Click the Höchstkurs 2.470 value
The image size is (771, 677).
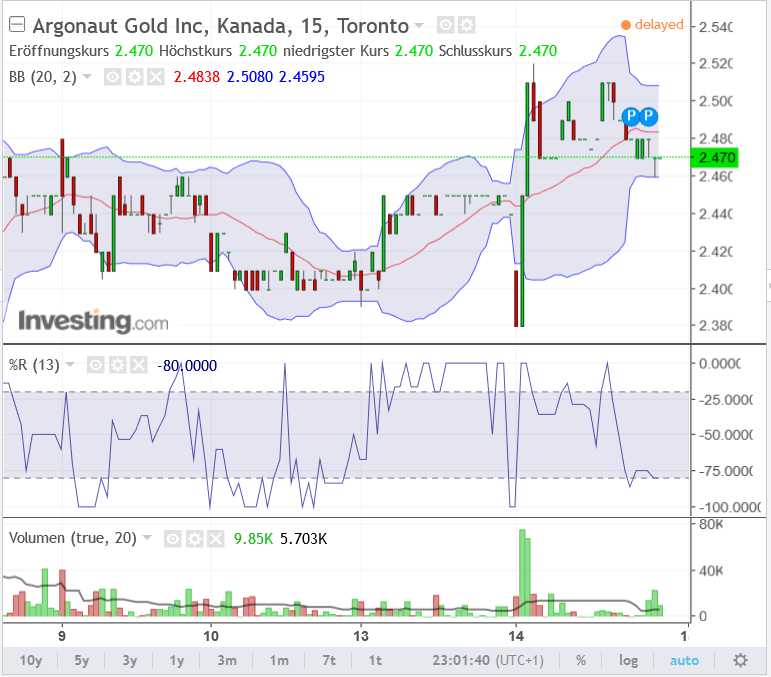coord(258,51)
